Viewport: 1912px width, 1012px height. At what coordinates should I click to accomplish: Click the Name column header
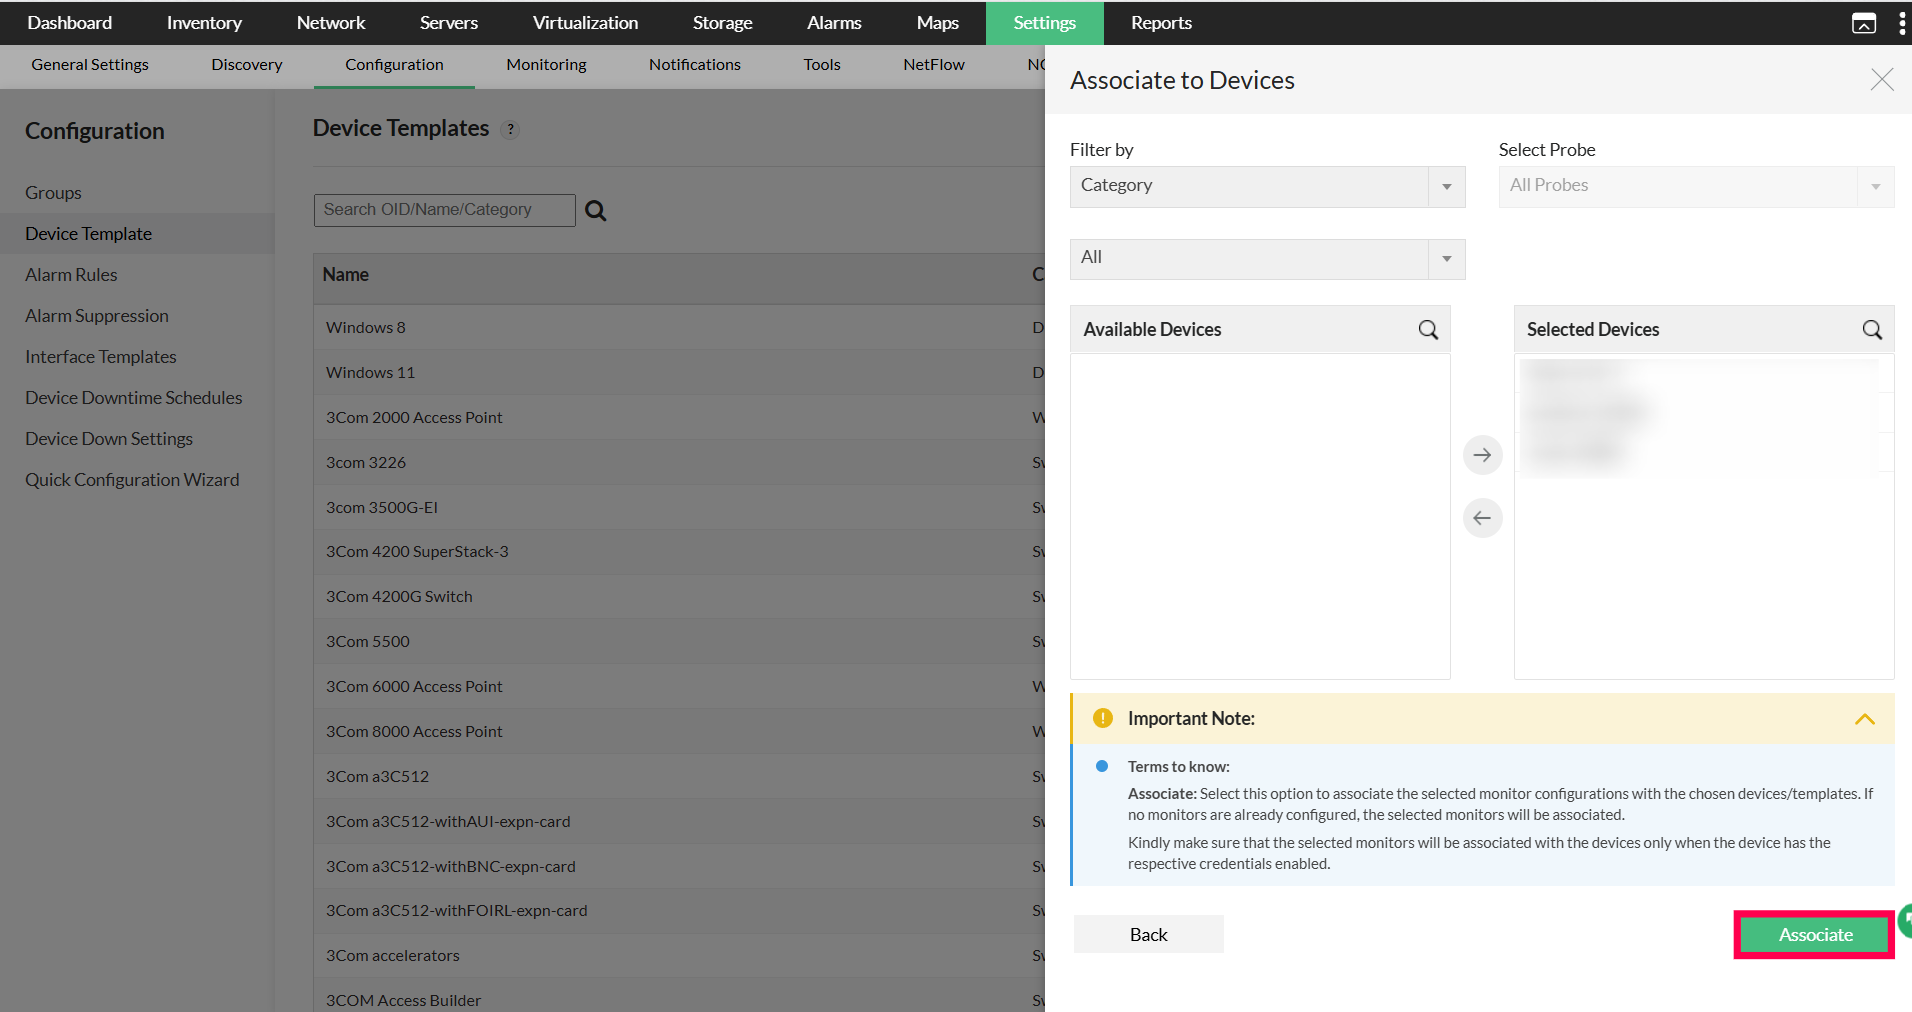tap(345, 275)
